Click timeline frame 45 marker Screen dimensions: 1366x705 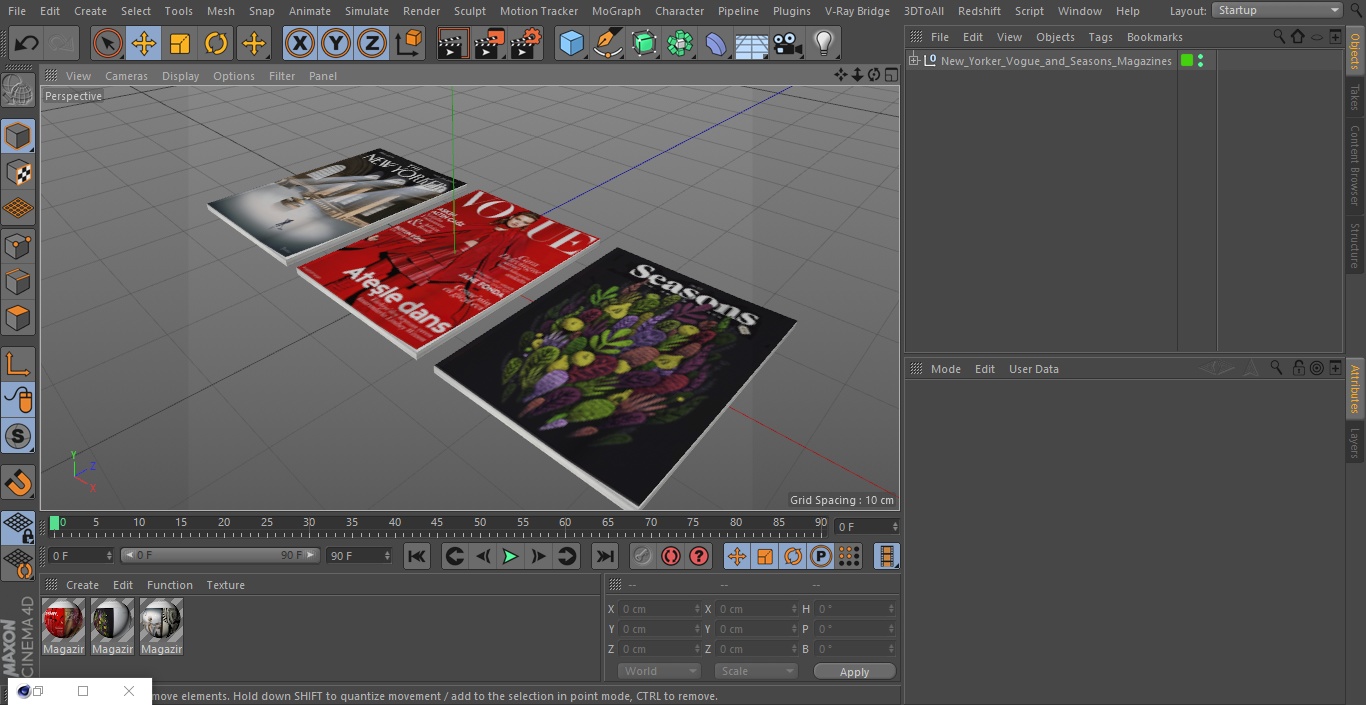point(437,522)
